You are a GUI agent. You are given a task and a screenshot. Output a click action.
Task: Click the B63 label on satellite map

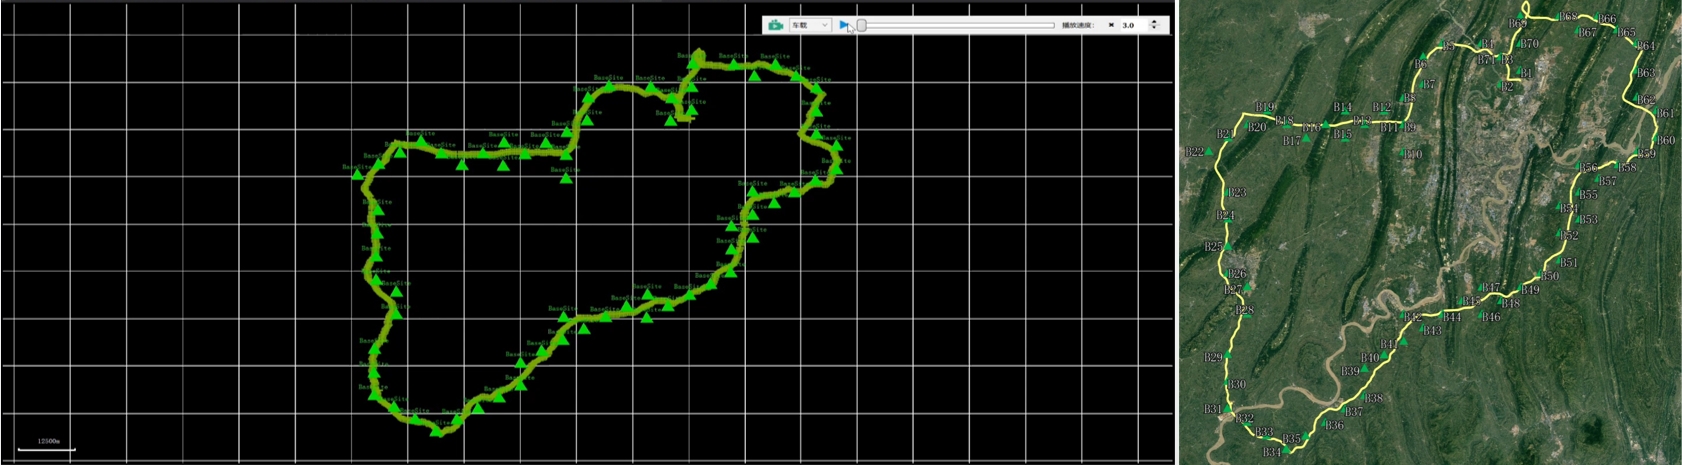1647,73
